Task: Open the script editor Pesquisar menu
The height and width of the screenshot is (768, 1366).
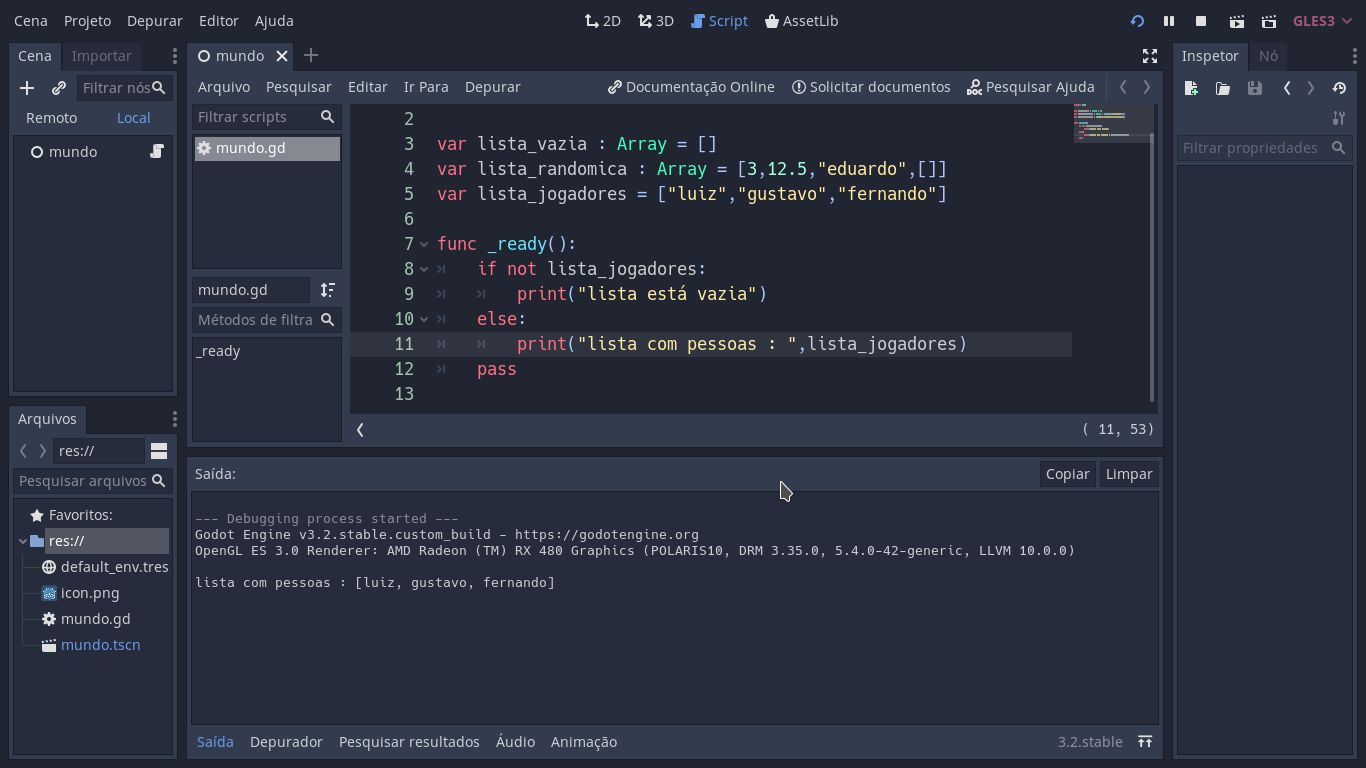Action: tap(299, 87)
